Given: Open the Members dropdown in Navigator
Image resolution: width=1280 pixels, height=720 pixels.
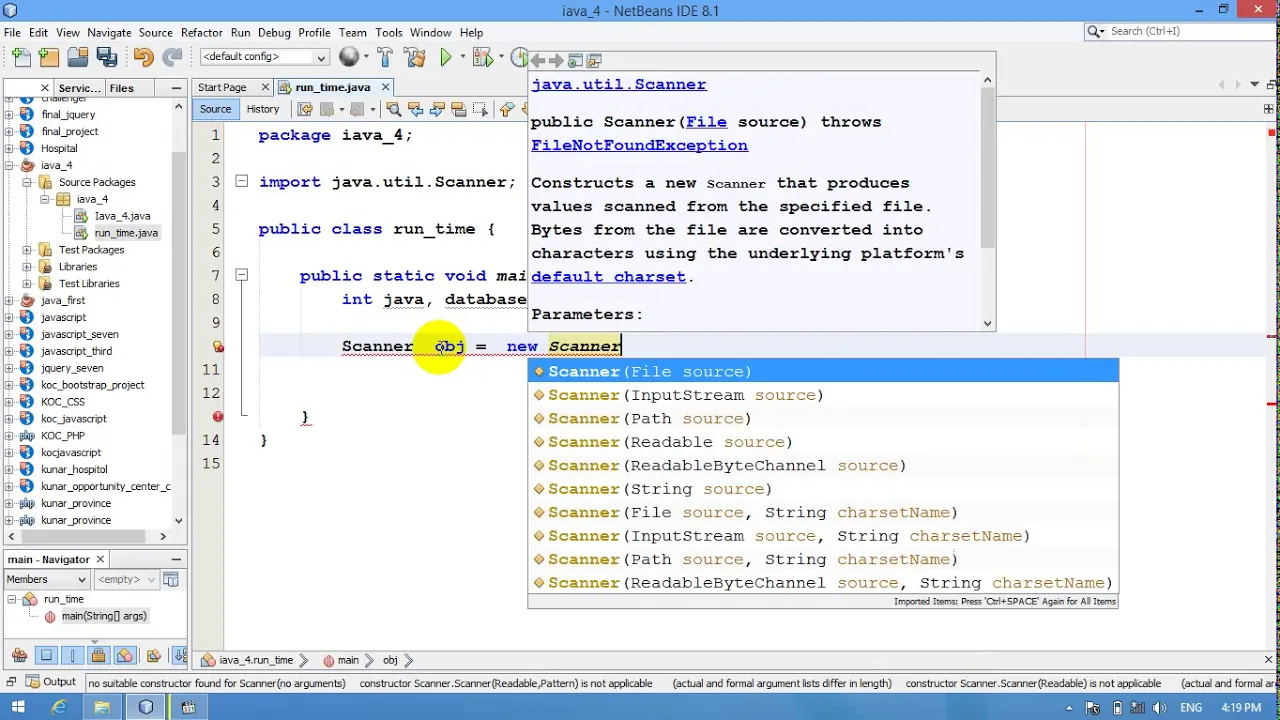Looking at the screenshot, I should coord(46,579).
